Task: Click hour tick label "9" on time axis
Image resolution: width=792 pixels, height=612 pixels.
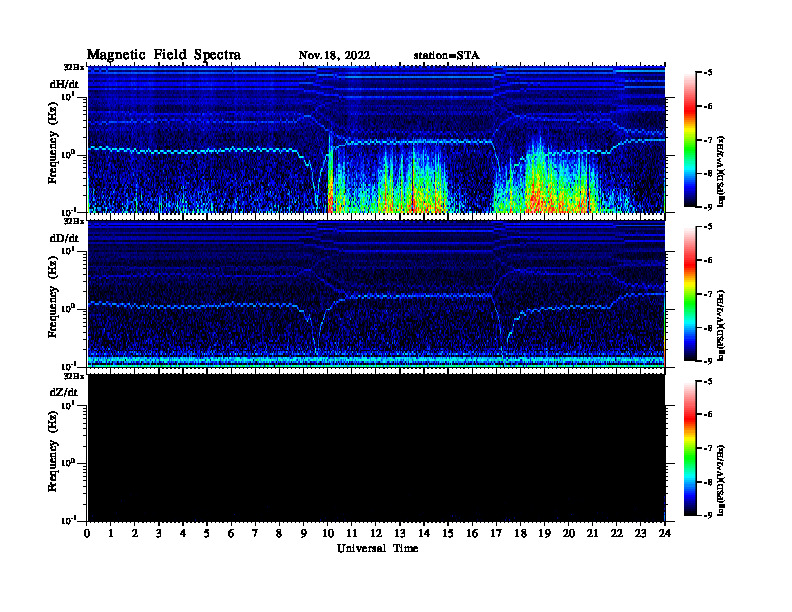Action: coord(304,534)
